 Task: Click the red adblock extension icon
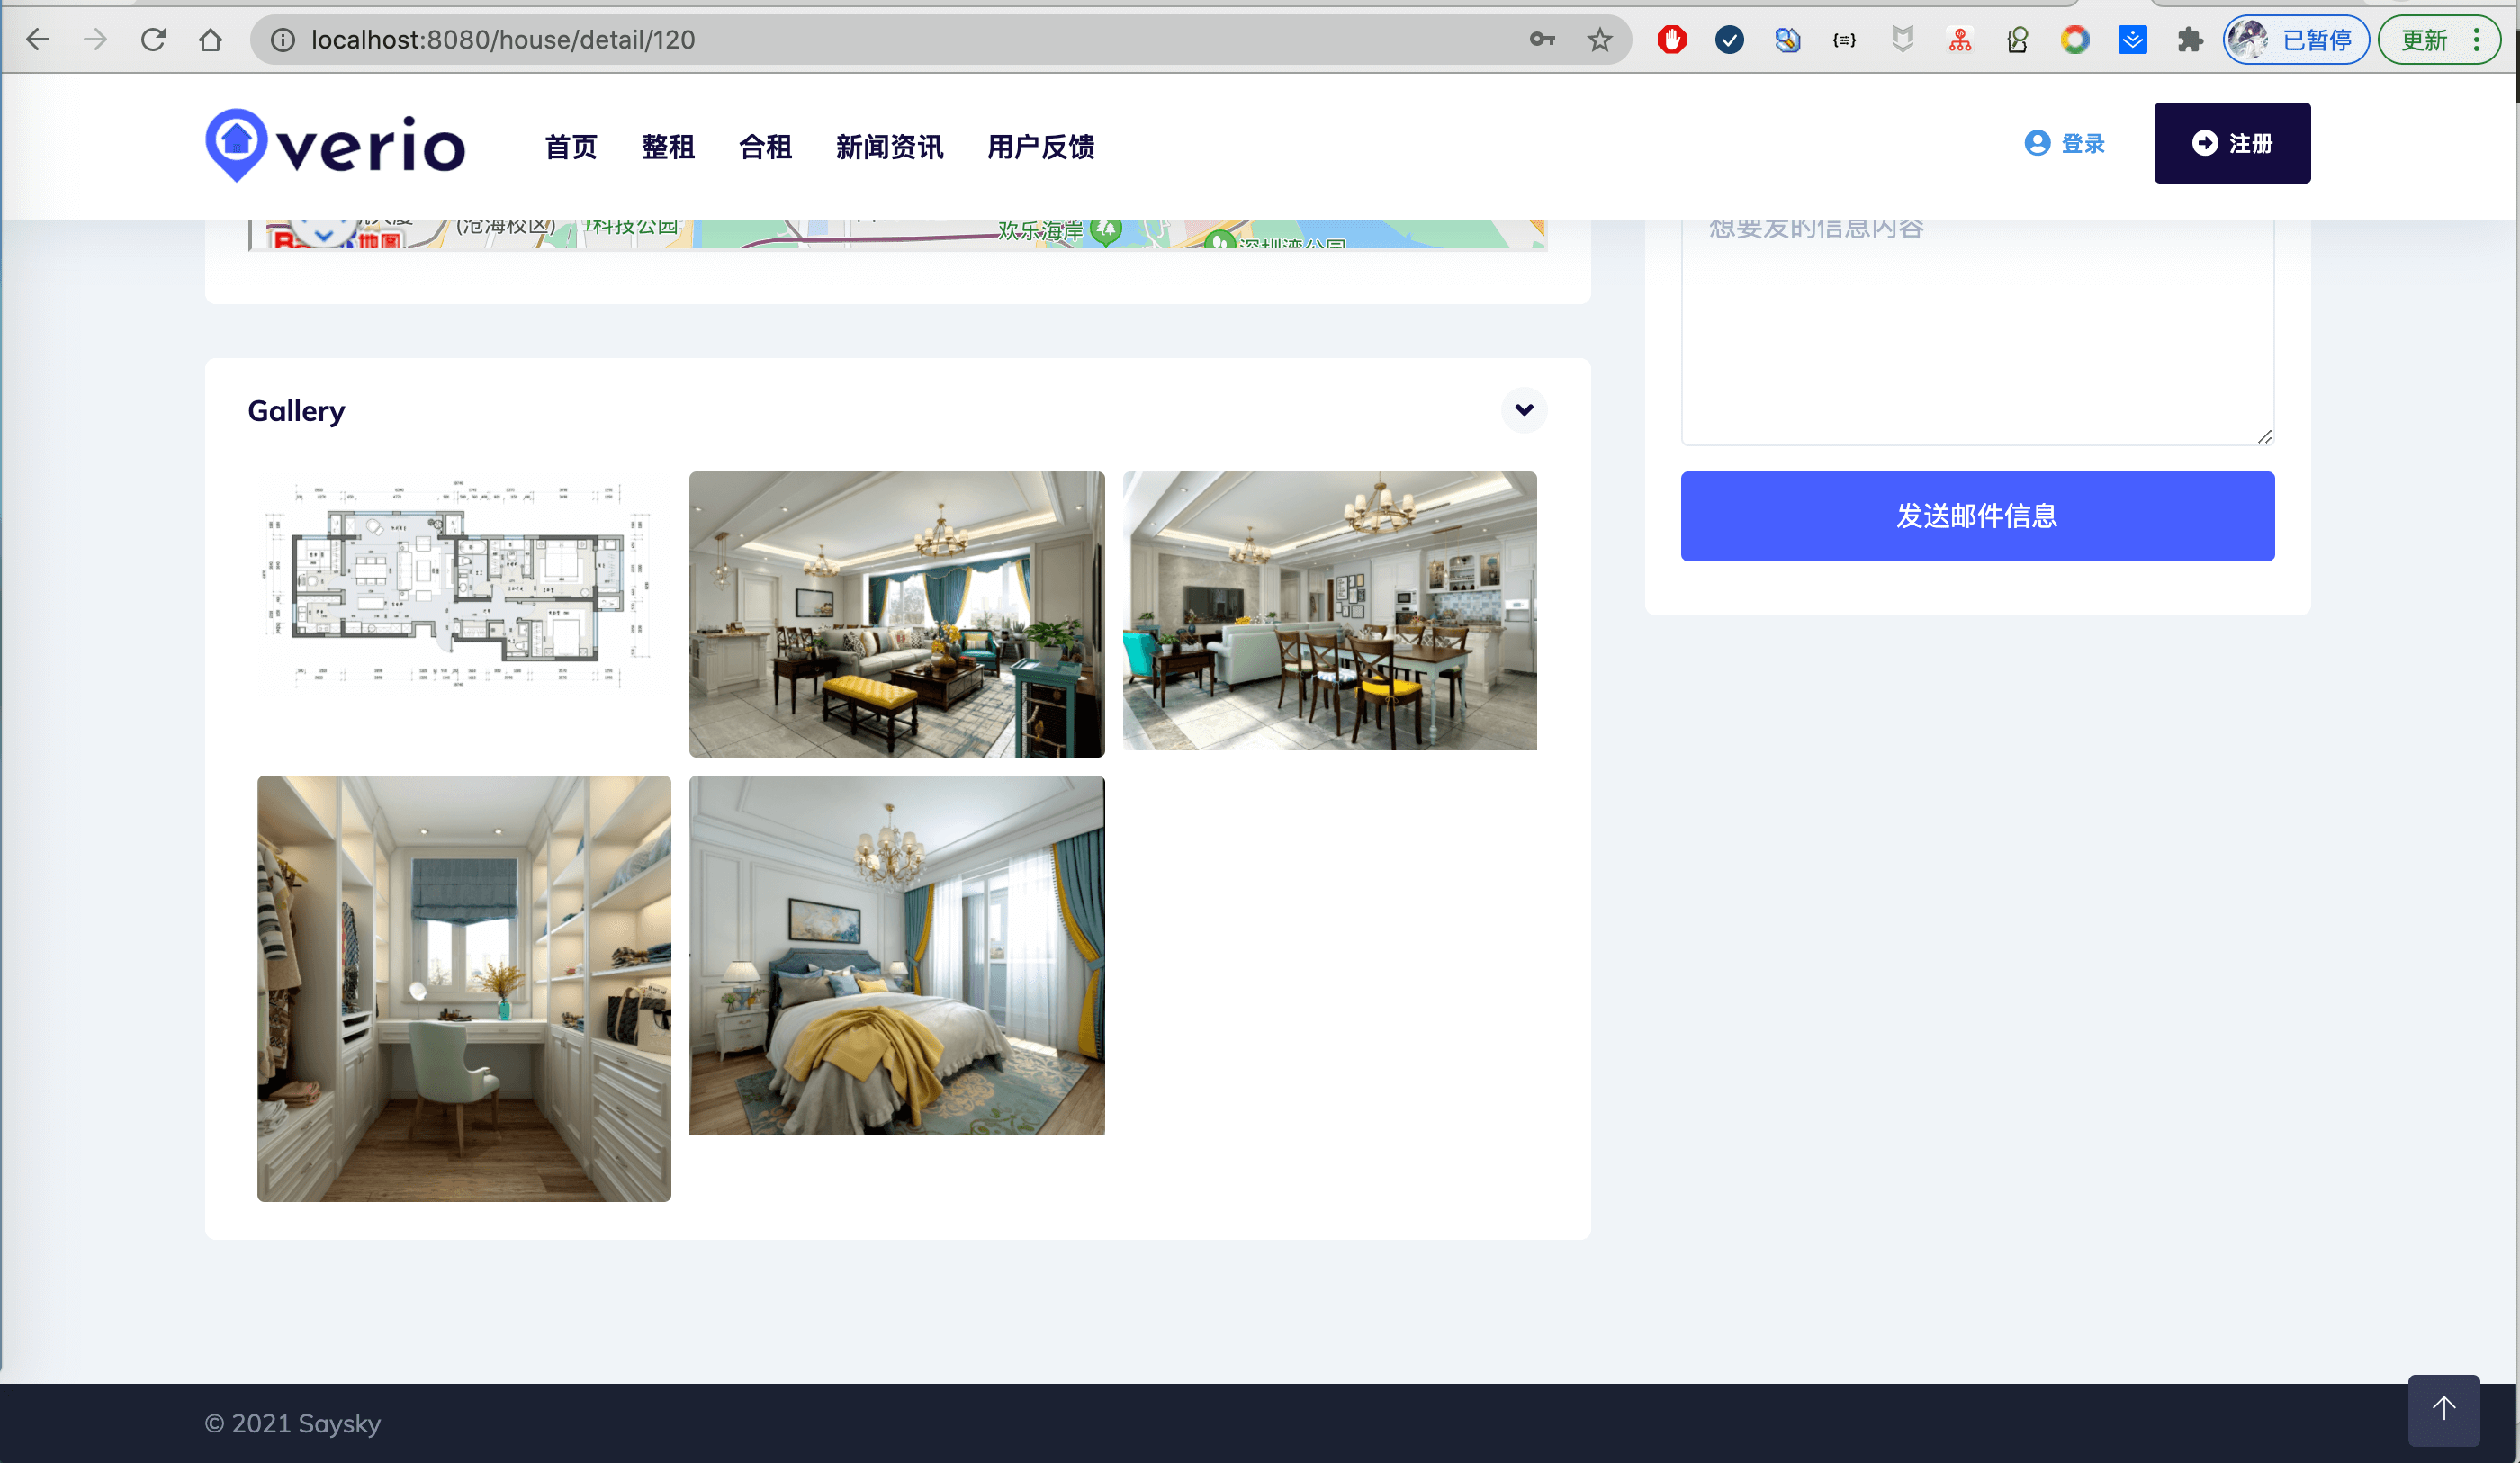[1671, 40]
